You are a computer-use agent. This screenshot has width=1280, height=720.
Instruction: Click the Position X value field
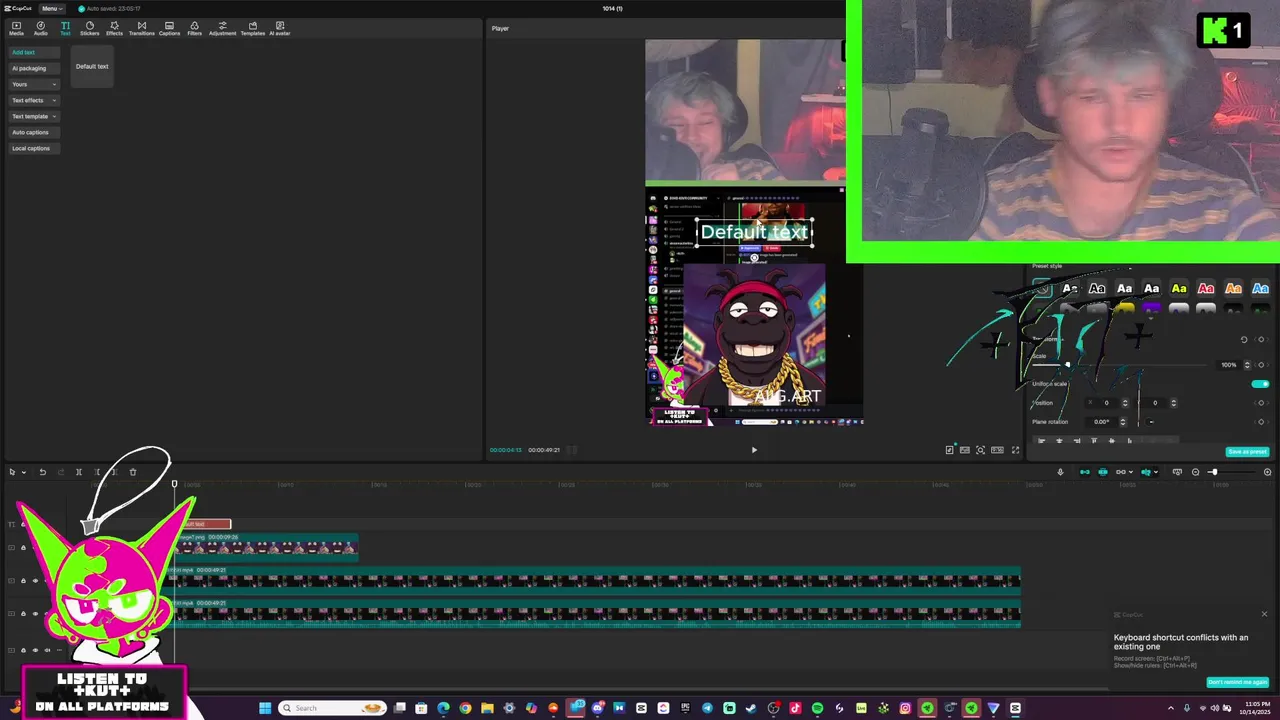[x=1108, y=403]
